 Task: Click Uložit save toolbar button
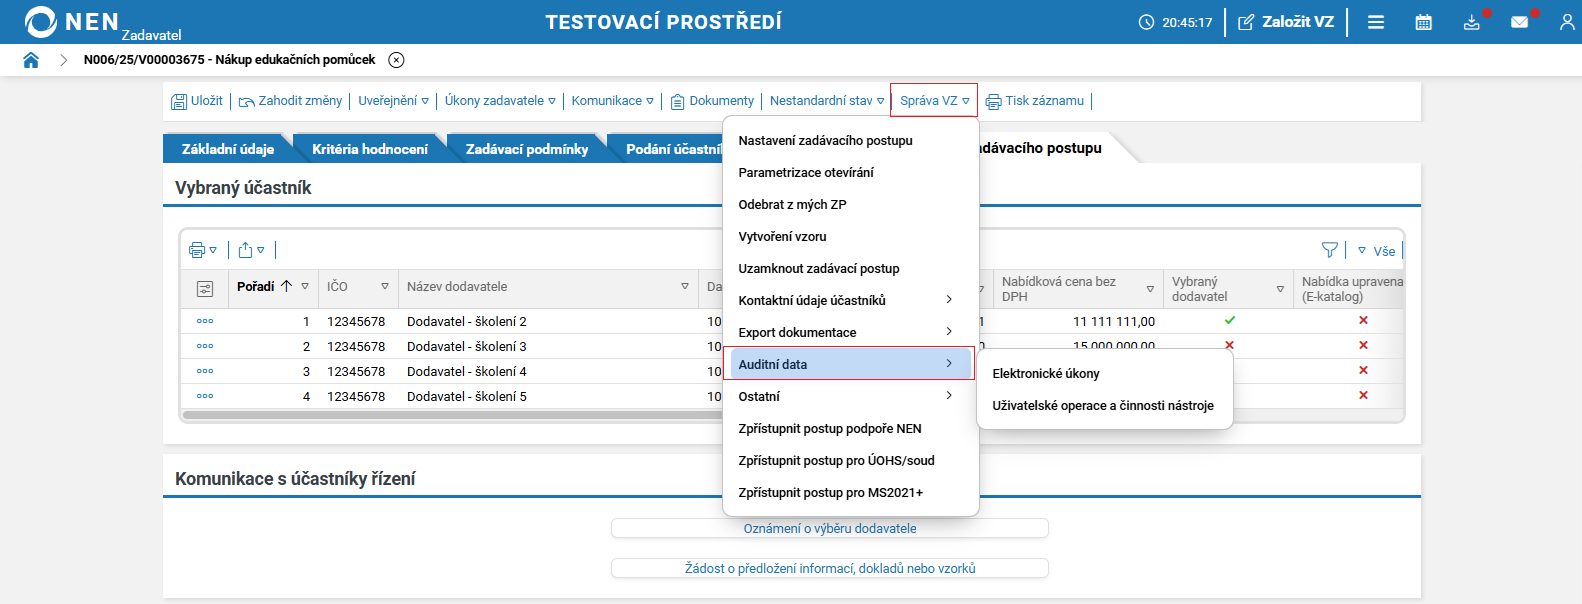pos(197,101)
